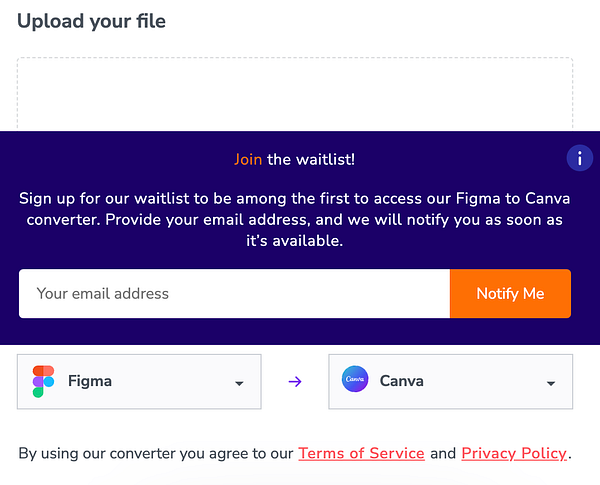Expand the Figma dropdown caret
Screen dimensions: 600x485
coord(239,383)
